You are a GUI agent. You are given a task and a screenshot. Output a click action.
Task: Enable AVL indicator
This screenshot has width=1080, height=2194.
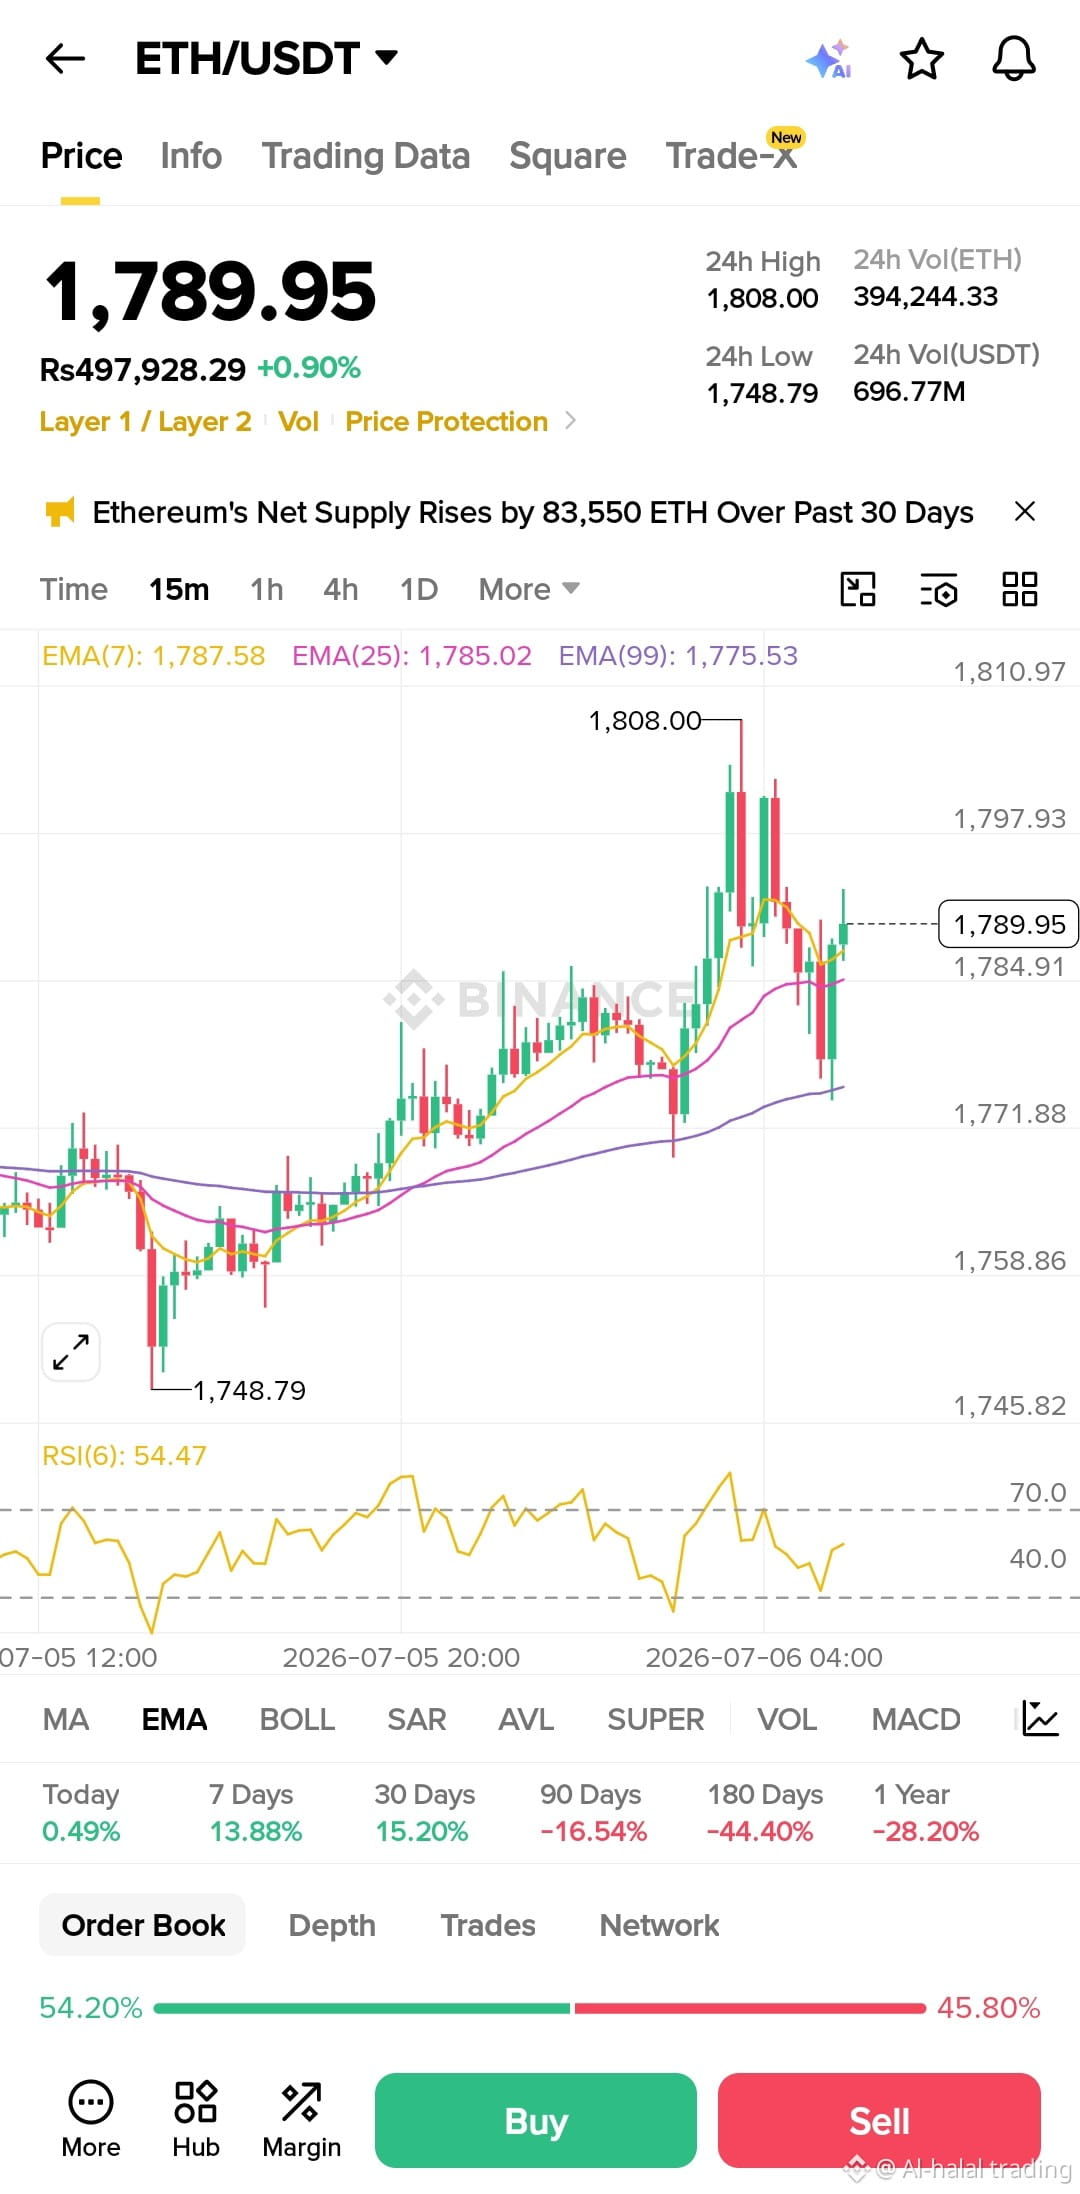[526, 1719]
